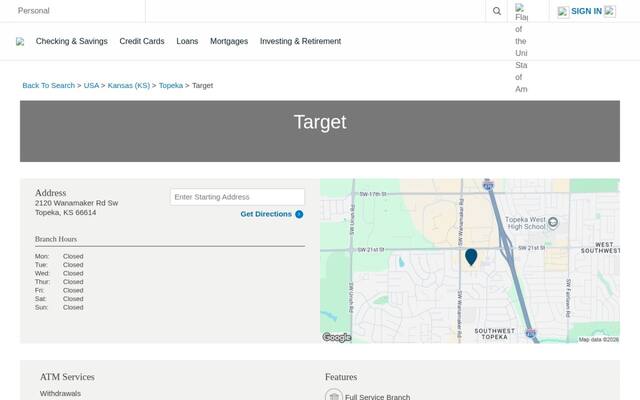Click the blue map pin marker
The width and height of the screenshot is (640, 400).
471,257
